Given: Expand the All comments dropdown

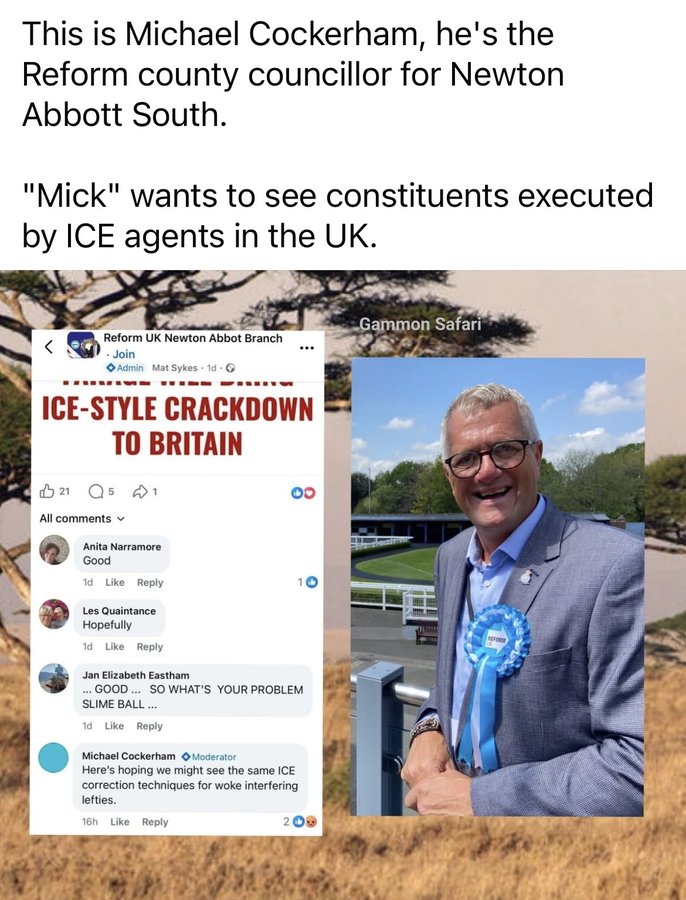Looking at the screenshot, I should point(82,518).
